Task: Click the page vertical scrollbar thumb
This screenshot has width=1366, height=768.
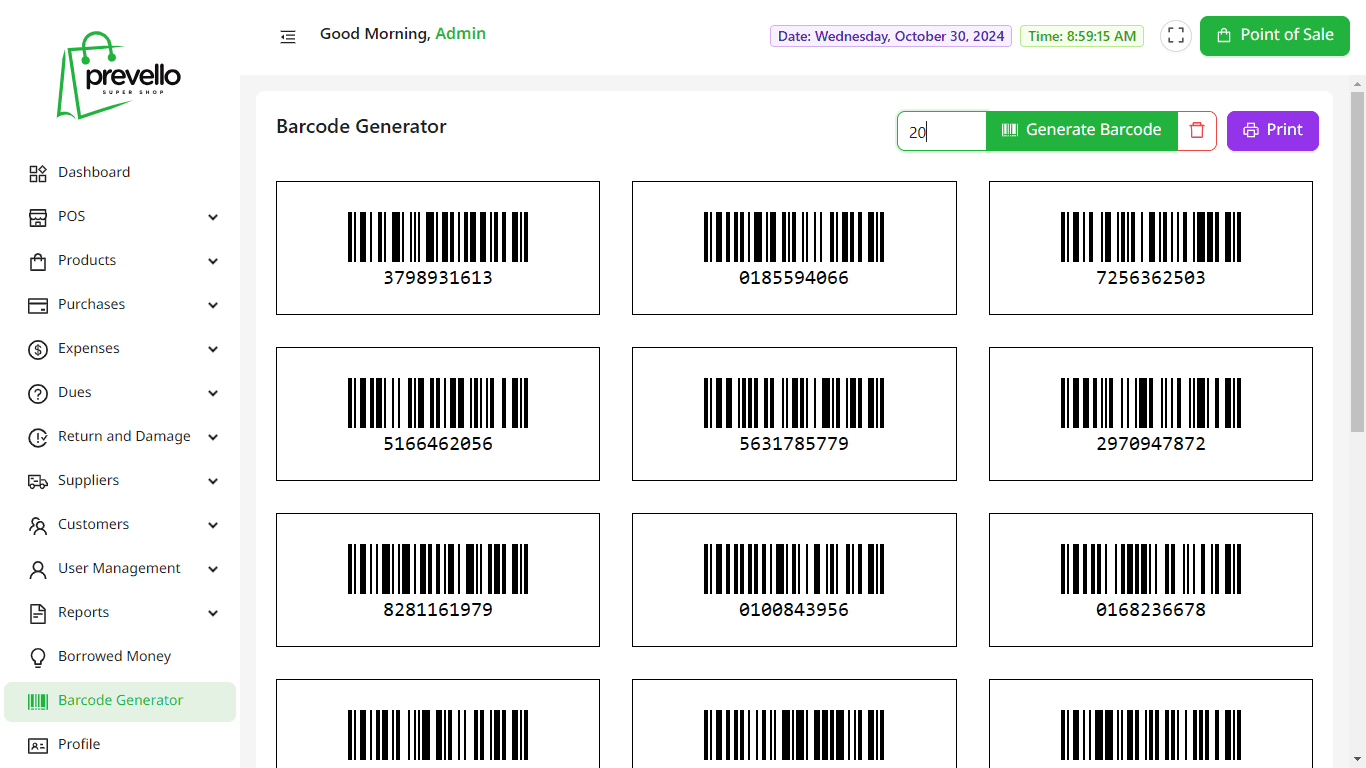Action: [1357, 262]
